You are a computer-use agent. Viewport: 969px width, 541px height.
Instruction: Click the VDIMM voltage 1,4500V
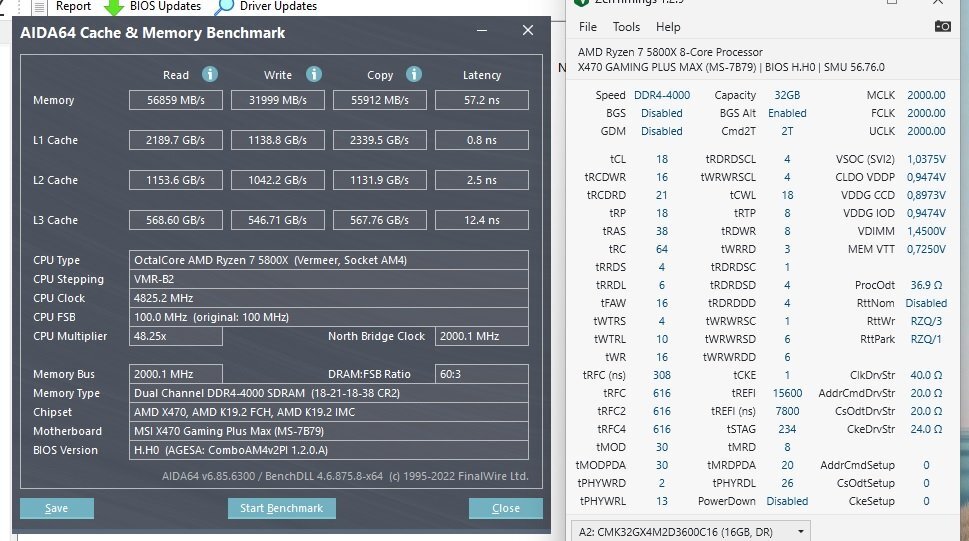point(926,231)
